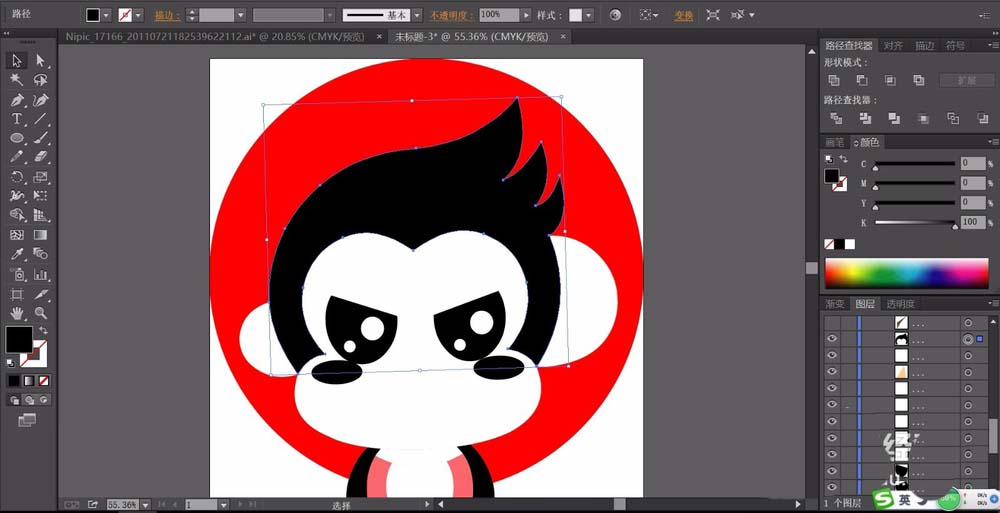This screenshot has height=513, width=1000.
Task: Click the 描边 link in control bar
Action: (x=167, y=15)
